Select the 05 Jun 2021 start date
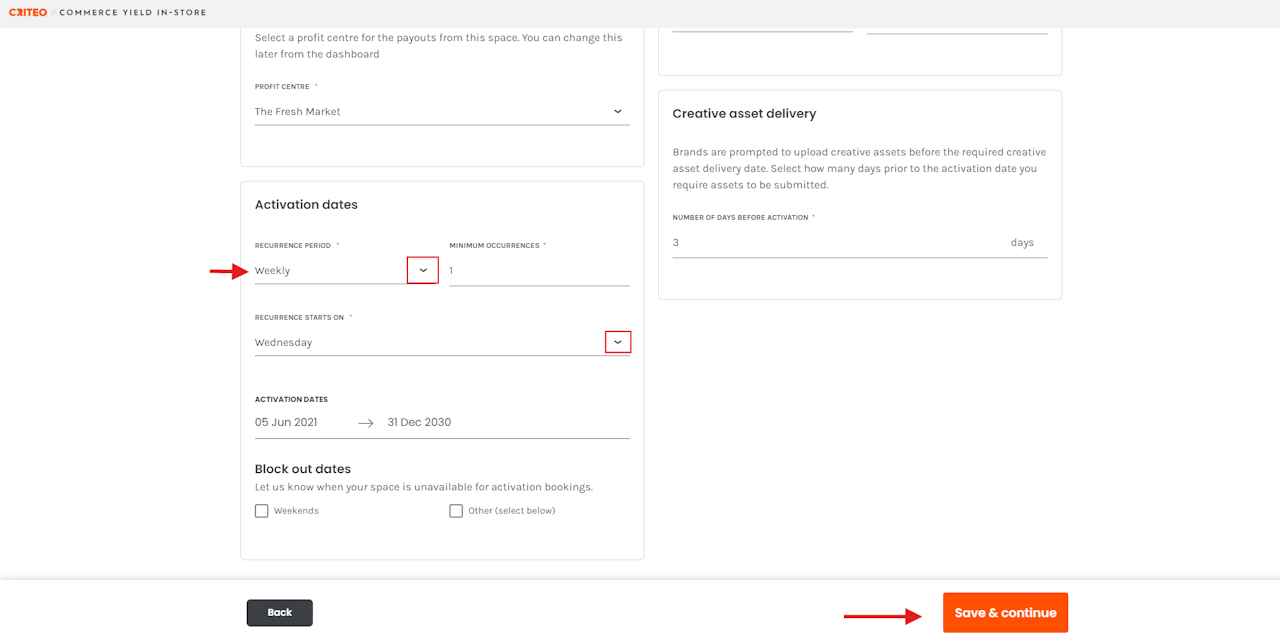The height and width of the screenshot is (639, 1280). (286, 423)
